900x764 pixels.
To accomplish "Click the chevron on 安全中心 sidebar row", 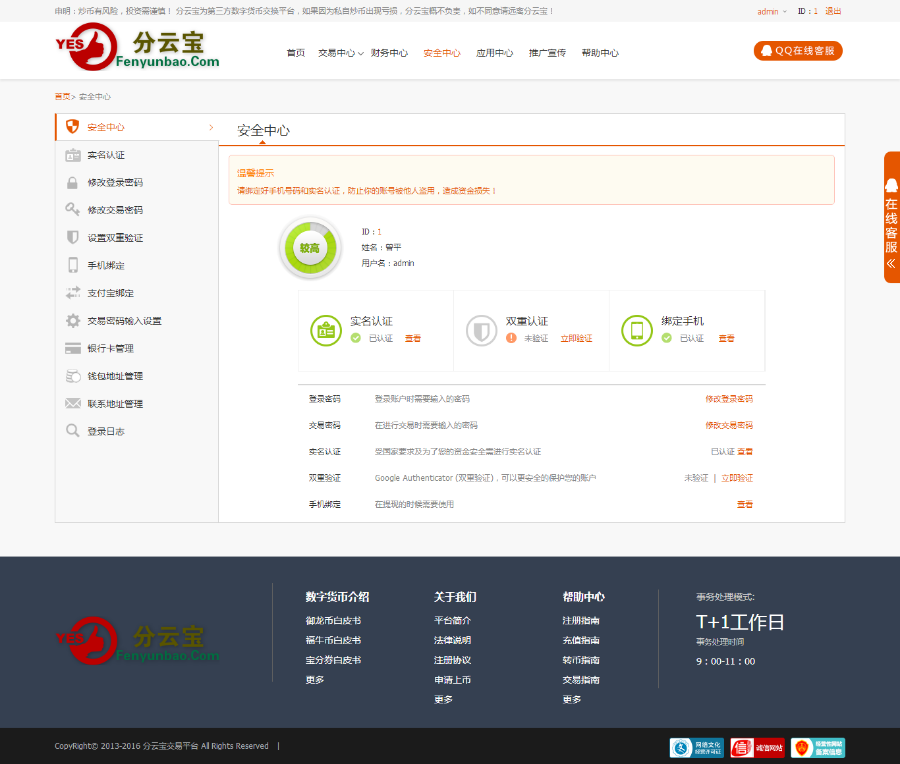I will 211,127.
